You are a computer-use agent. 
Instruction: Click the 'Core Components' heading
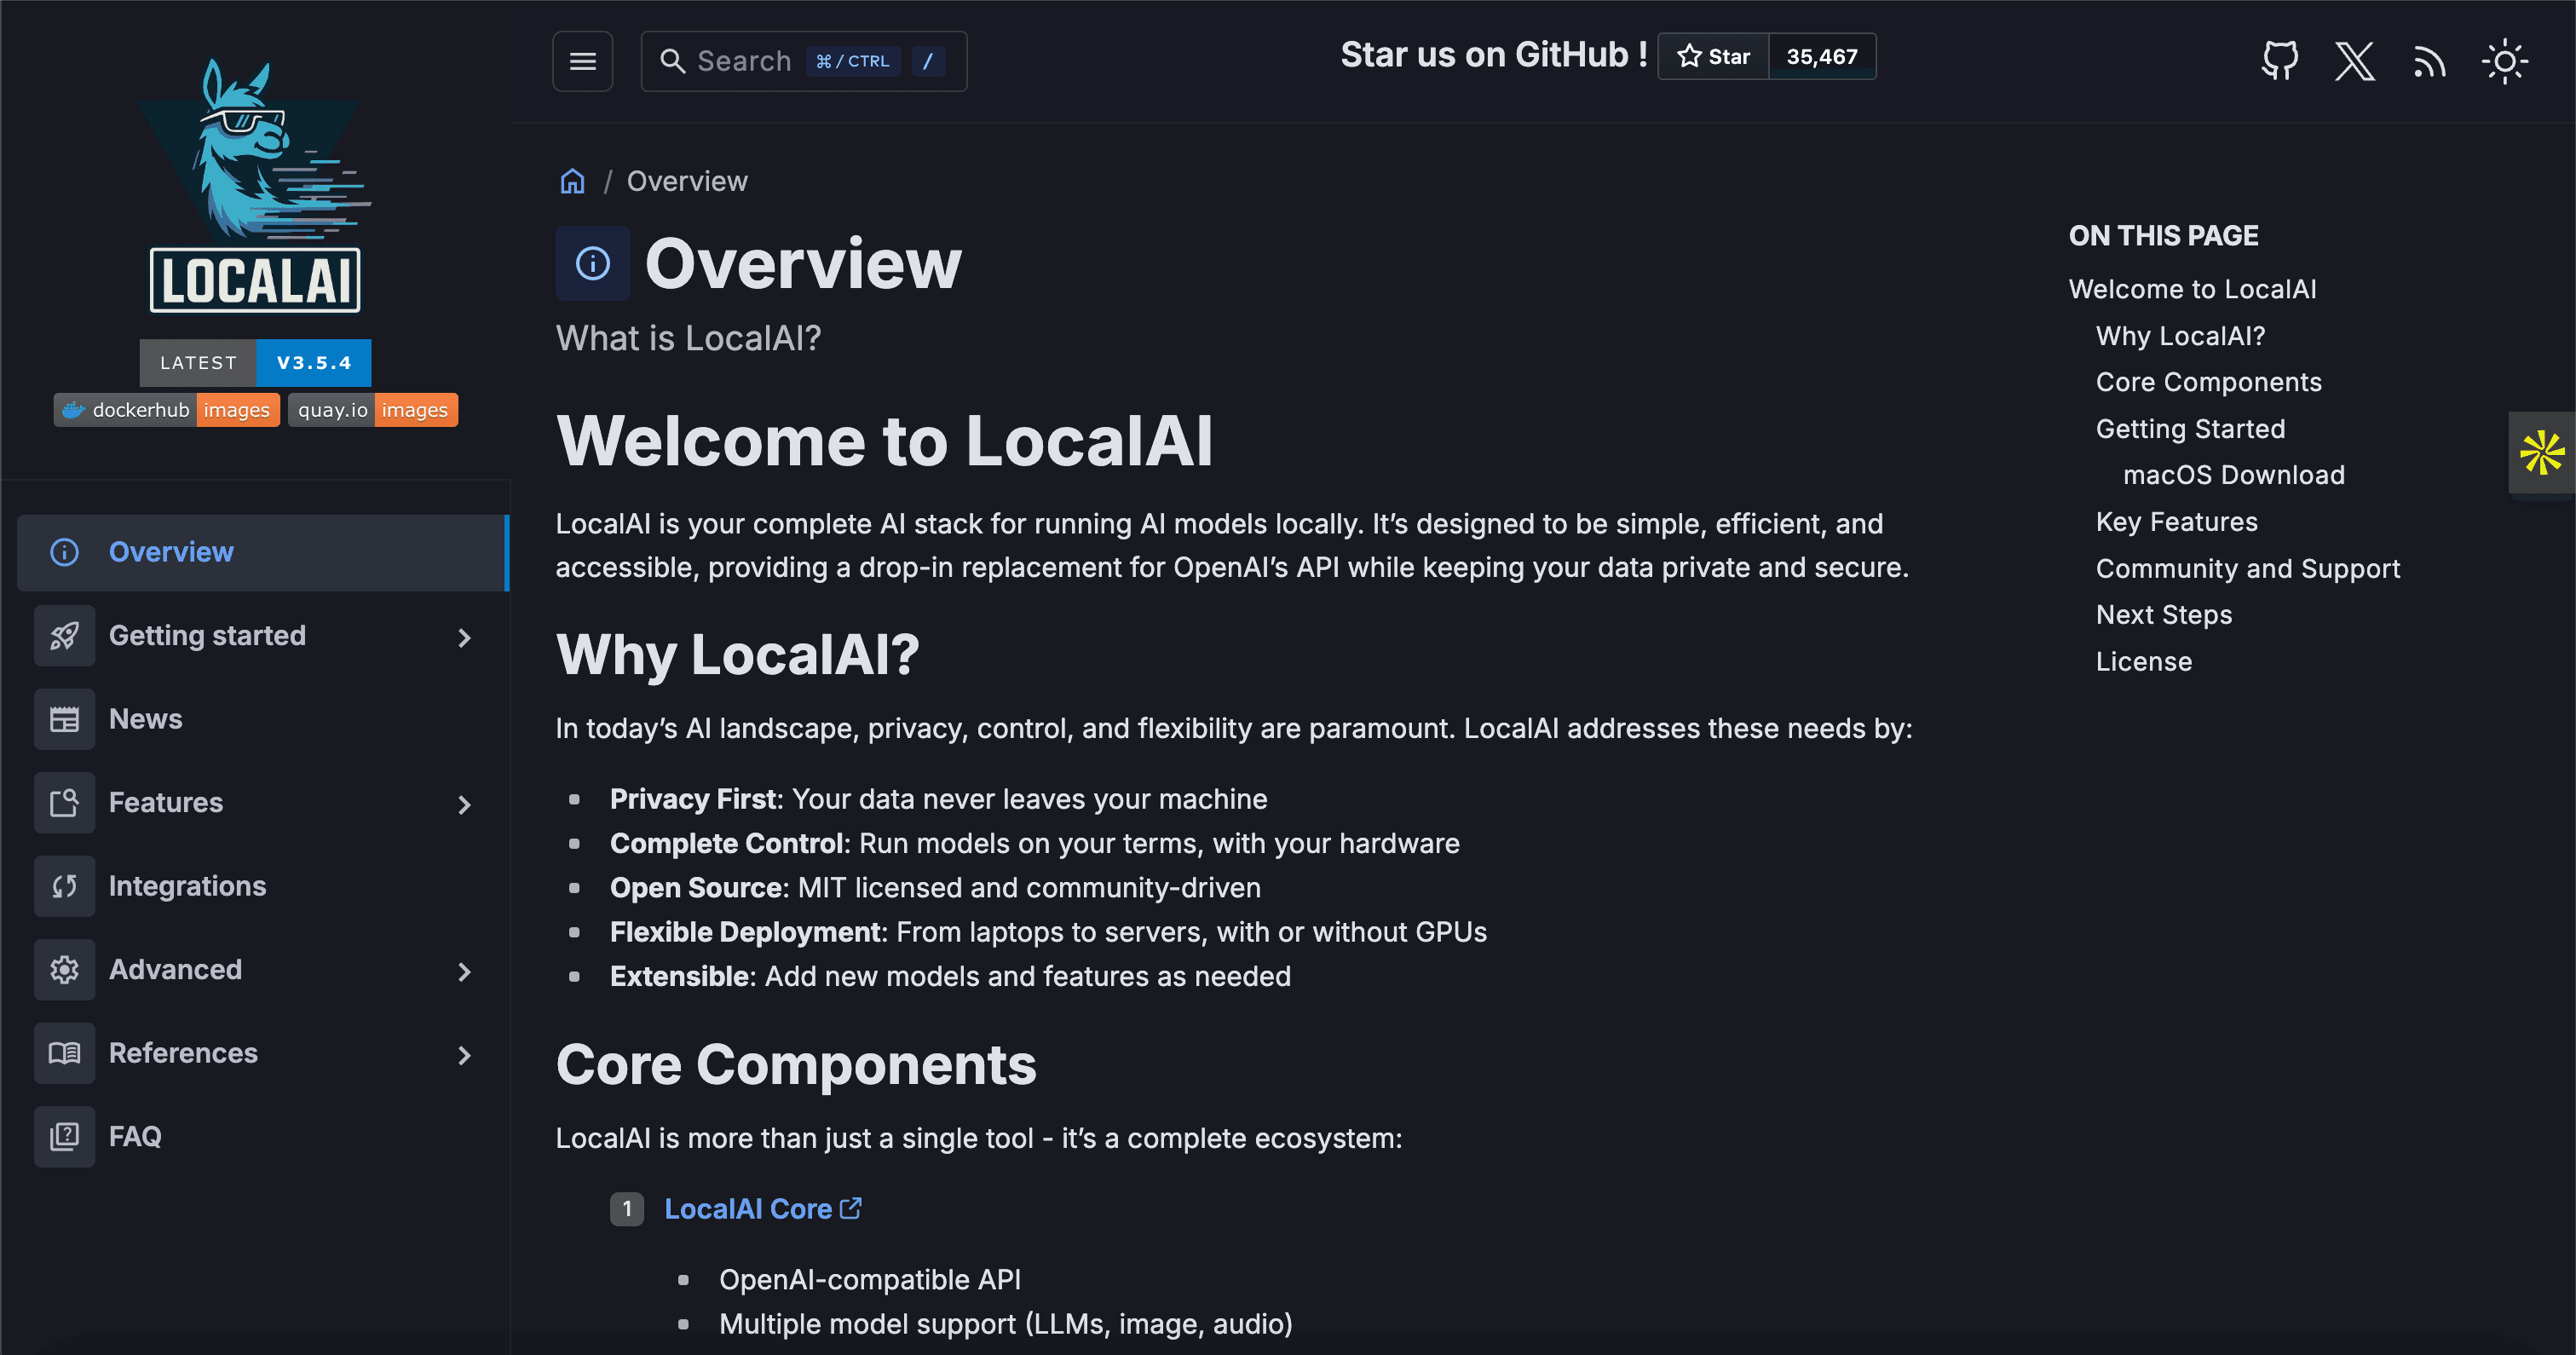(x=796, y=1064)
